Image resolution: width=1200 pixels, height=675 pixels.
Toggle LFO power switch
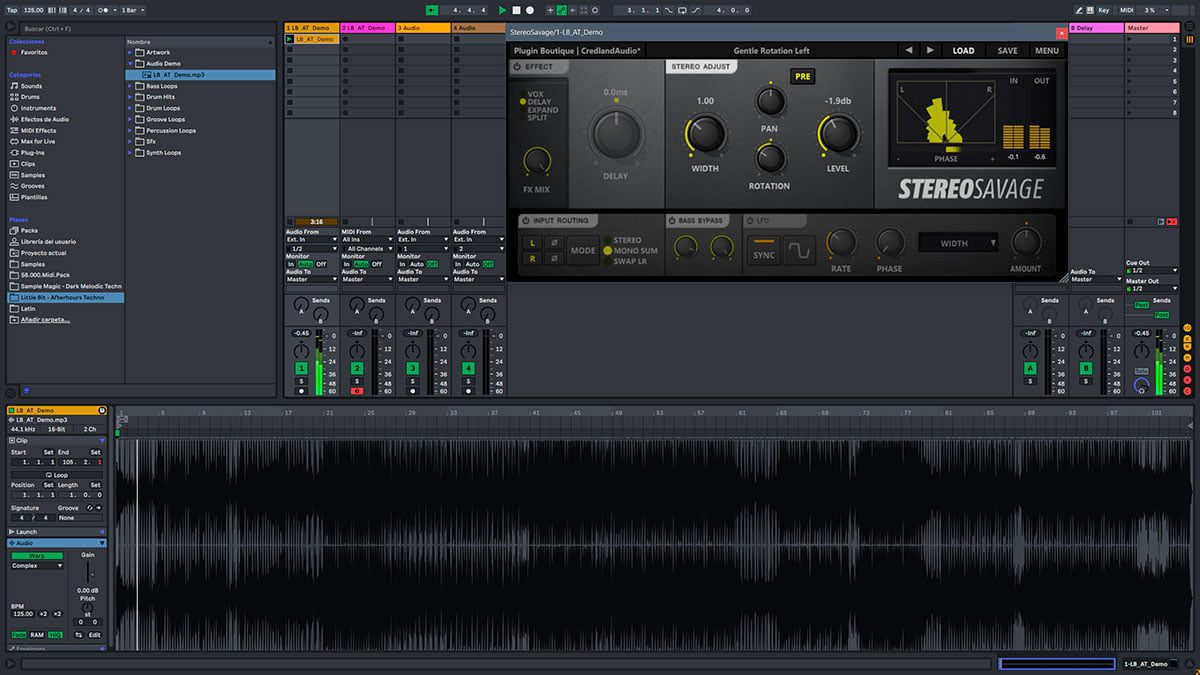[751, 220]
